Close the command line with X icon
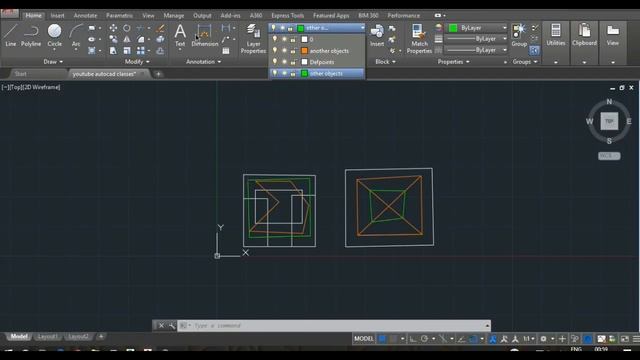 161,325
